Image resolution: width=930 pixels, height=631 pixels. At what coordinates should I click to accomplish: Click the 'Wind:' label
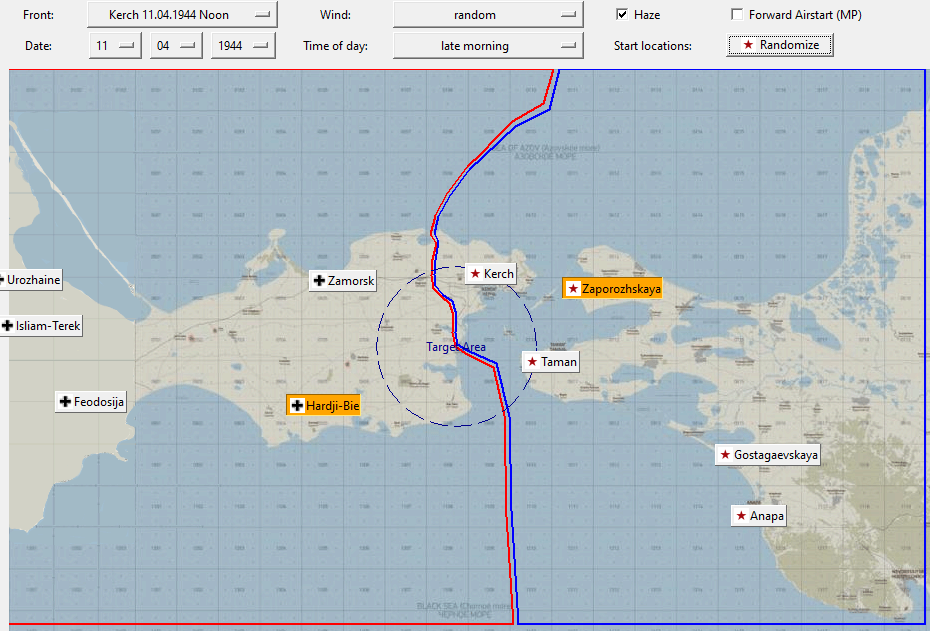(335, 15)
